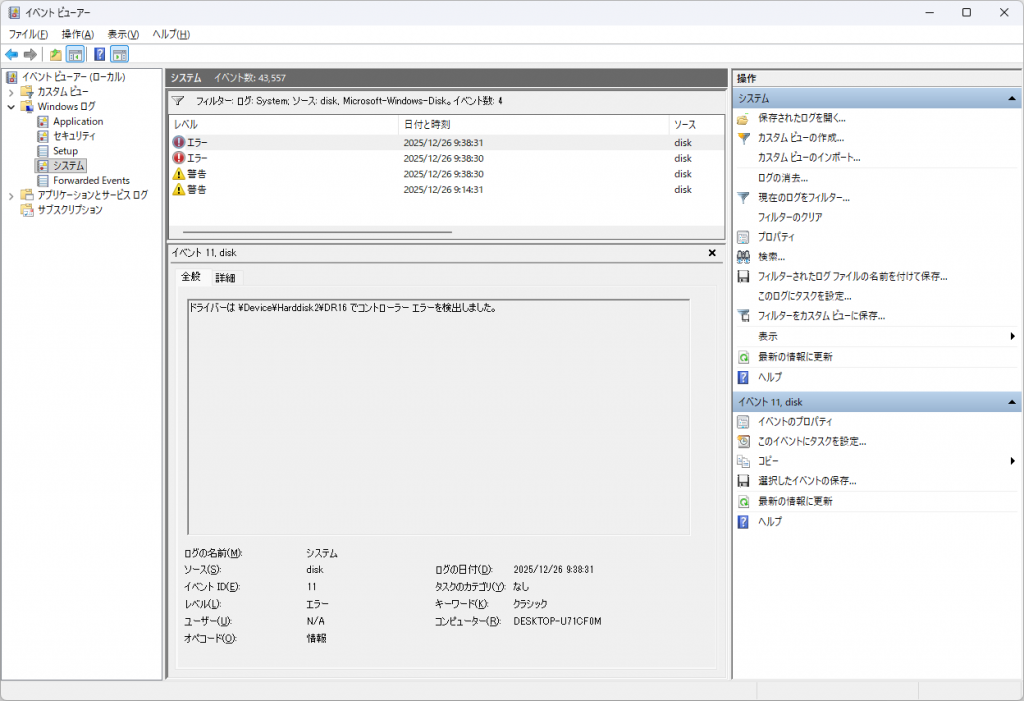1024x701 pixels.
Task: Collapse the Windows ログ tree node
Action: click(12, 107)
